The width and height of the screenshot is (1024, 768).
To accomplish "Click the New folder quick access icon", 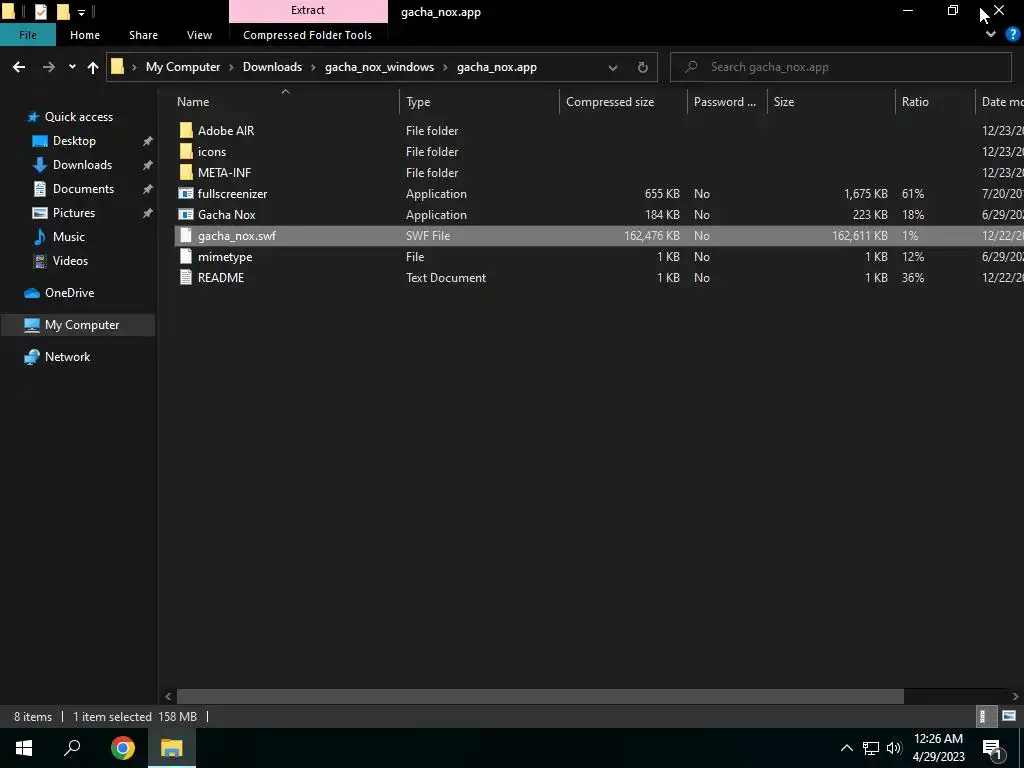I will (63, 11).
